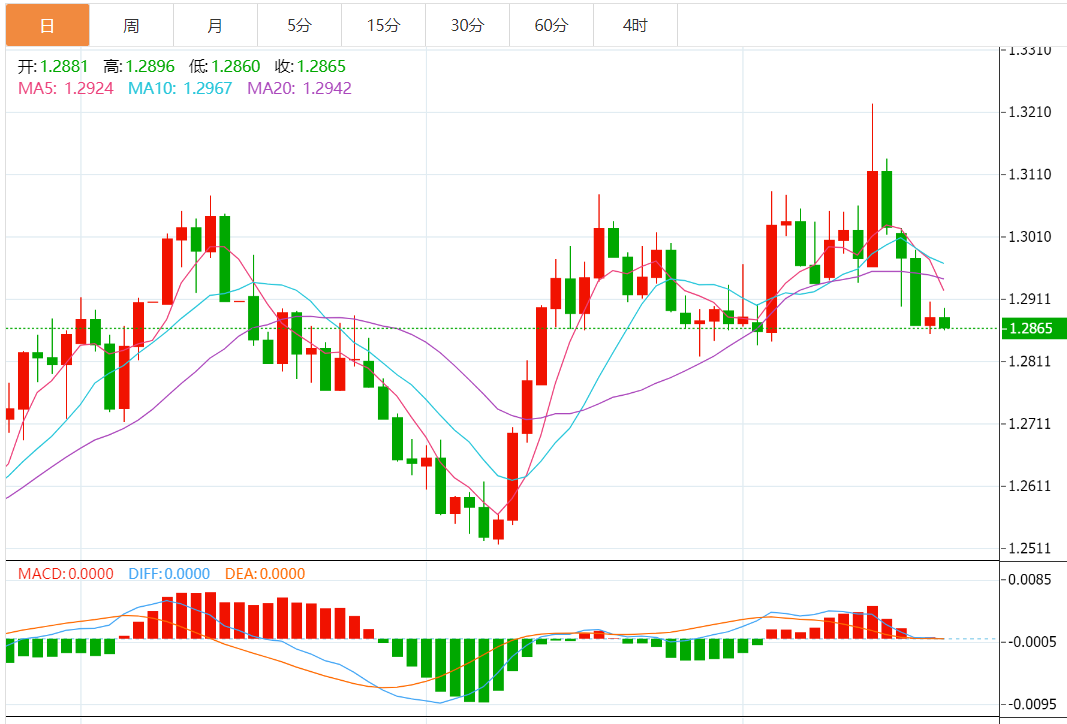The image size is (1067, 724).
Task: Click the 1.2511 price axis label
Action: click(1032, 548)
